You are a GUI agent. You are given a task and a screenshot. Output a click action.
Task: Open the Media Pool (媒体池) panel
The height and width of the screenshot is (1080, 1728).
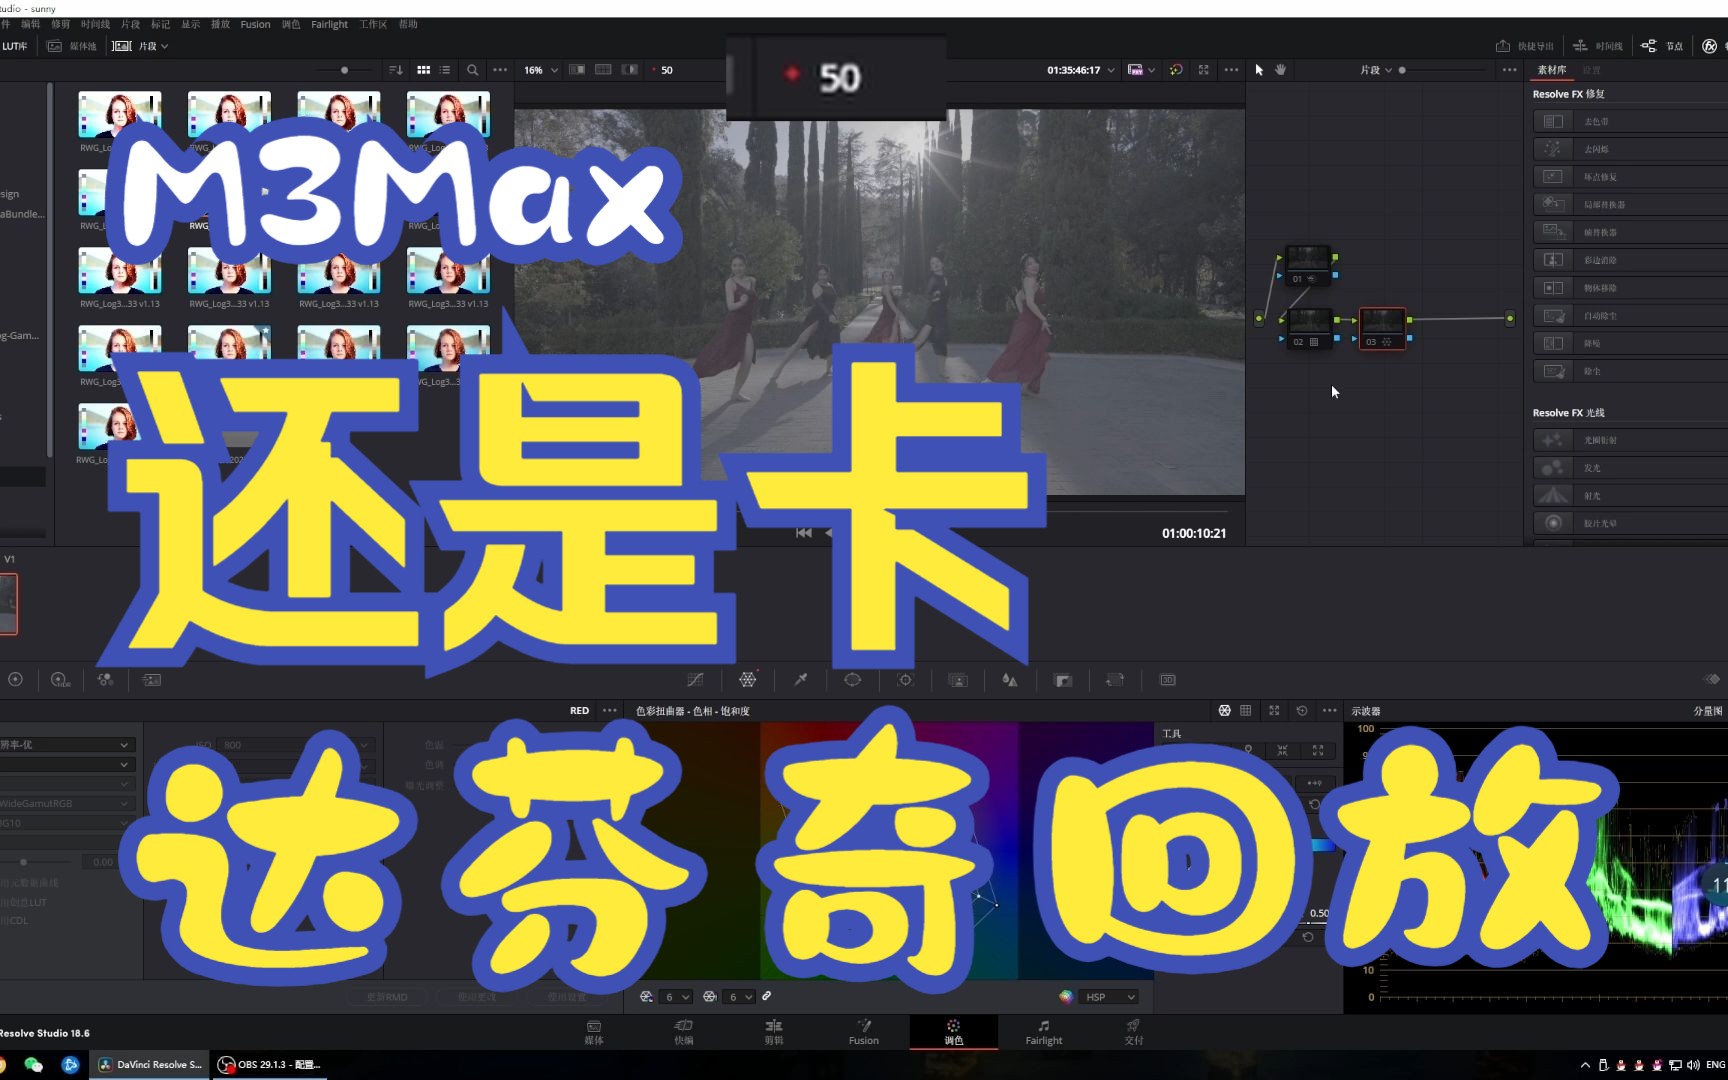click(72, 46)
